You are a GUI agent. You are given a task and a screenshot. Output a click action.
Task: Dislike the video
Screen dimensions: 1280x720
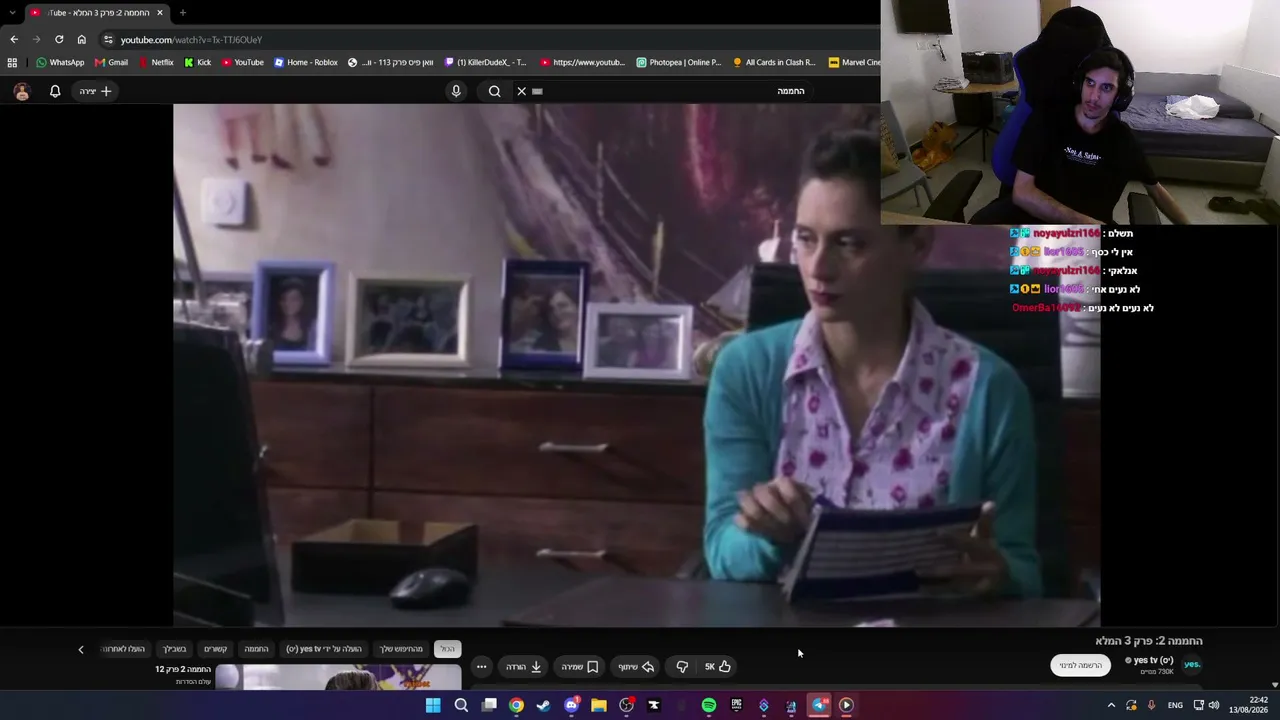coord(682,667)
